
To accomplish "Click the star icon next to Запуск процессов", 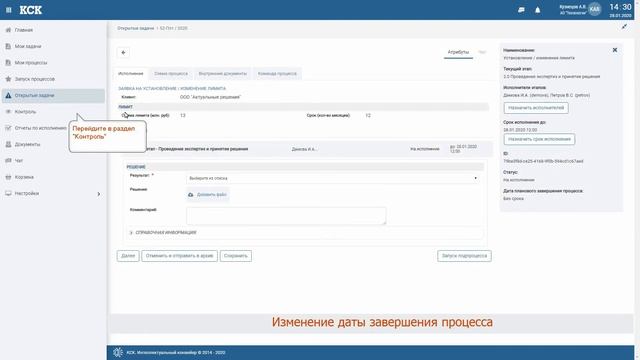I will click(x=8, y=79).
